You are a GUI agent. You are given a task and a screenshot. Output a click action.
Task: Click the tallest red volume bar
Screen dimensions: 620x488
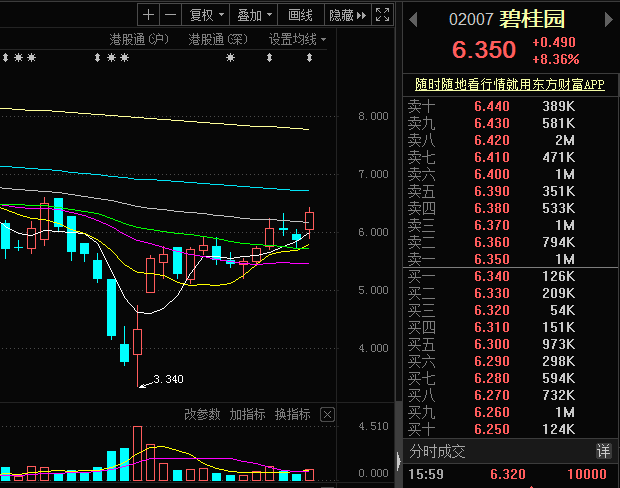tap(138, 453)
